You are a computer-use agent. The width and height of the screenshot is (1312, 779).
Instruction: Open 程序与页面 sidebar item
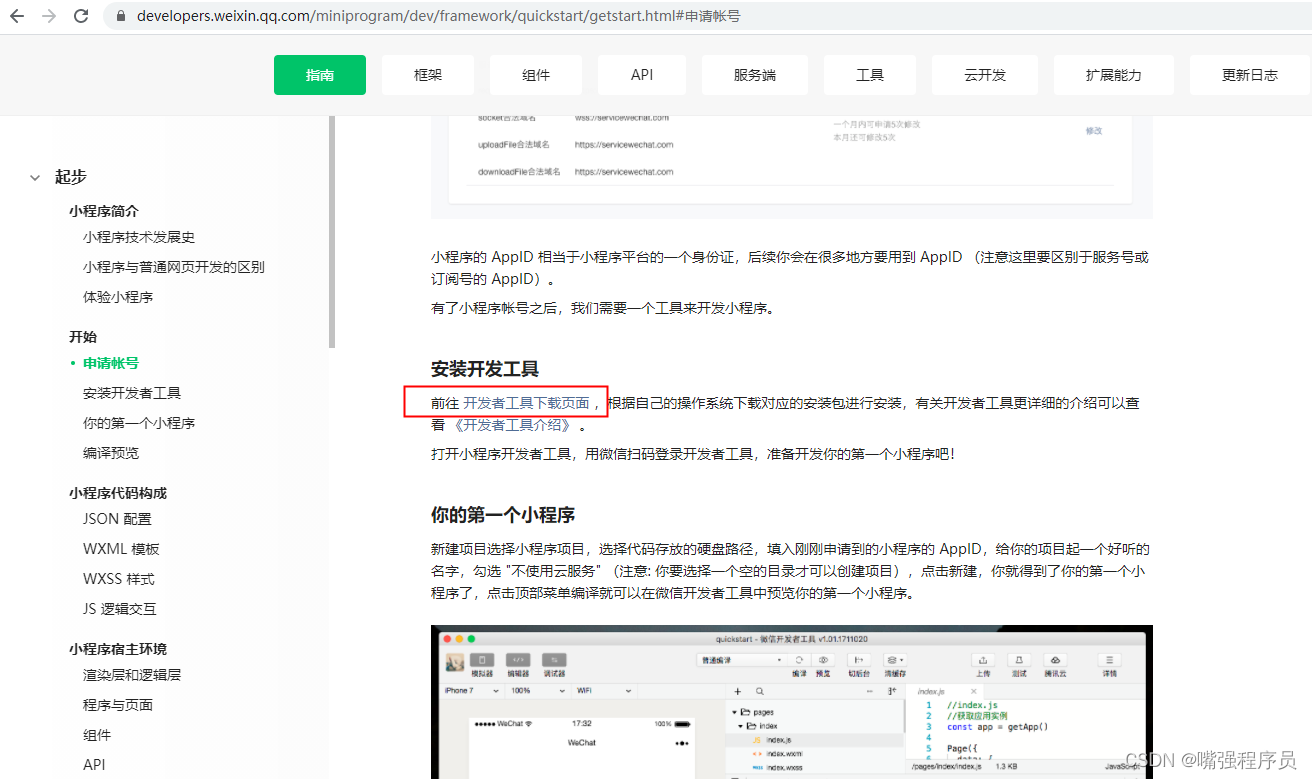[x=118, y=705]
